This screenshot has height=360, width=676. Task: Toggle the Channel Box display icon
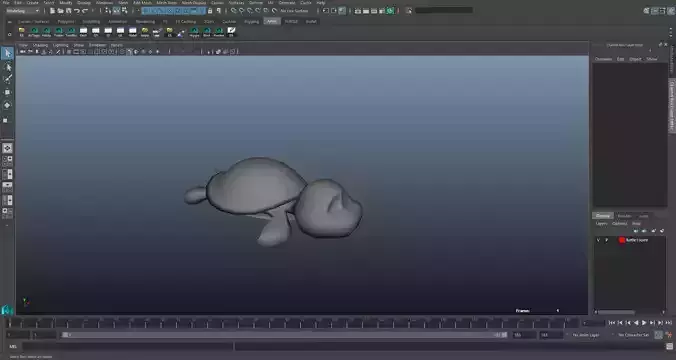click(670, 11)
